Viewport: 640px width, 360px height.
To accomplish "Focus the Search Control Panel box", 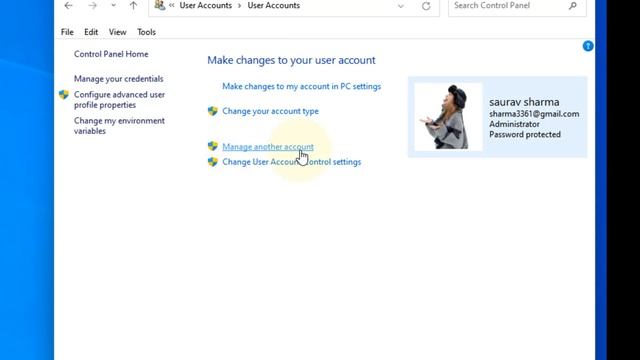I will click(x=517, y=6).
